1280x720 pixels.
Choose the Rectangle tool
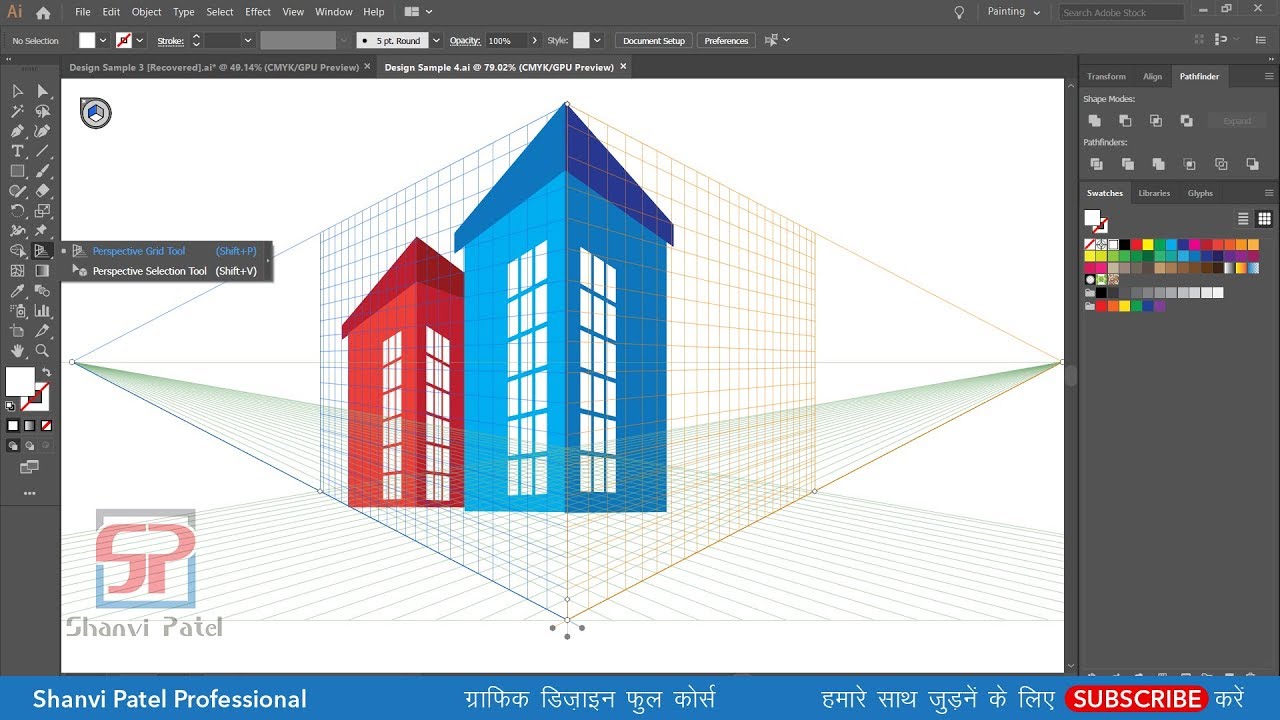tap(17, 171)
